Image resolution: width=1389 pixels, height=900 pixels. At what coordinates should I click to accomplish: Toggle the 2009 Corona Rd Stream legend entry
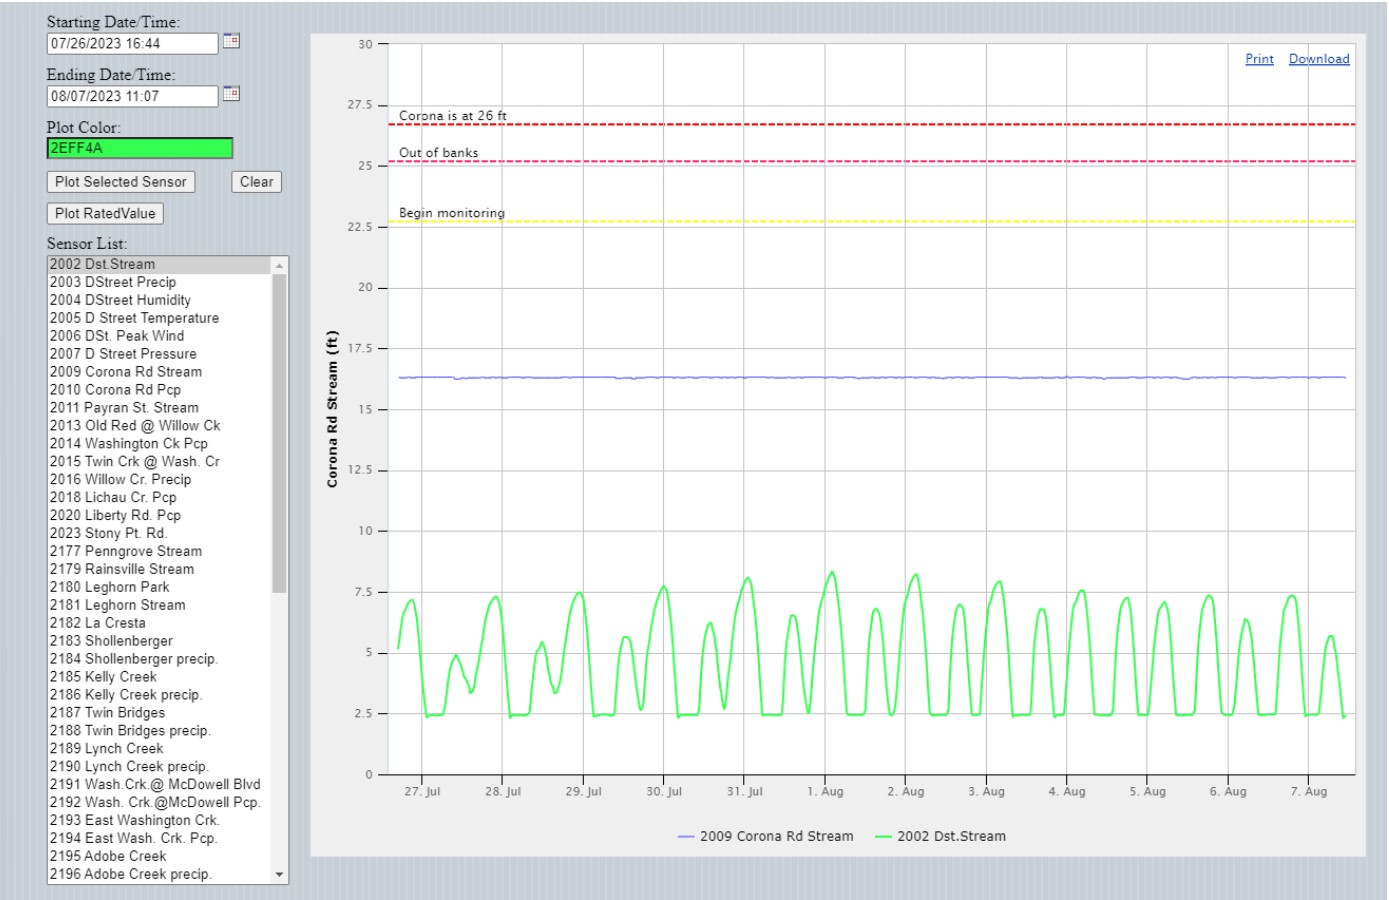pyautogui.click(x=766, y=836)
